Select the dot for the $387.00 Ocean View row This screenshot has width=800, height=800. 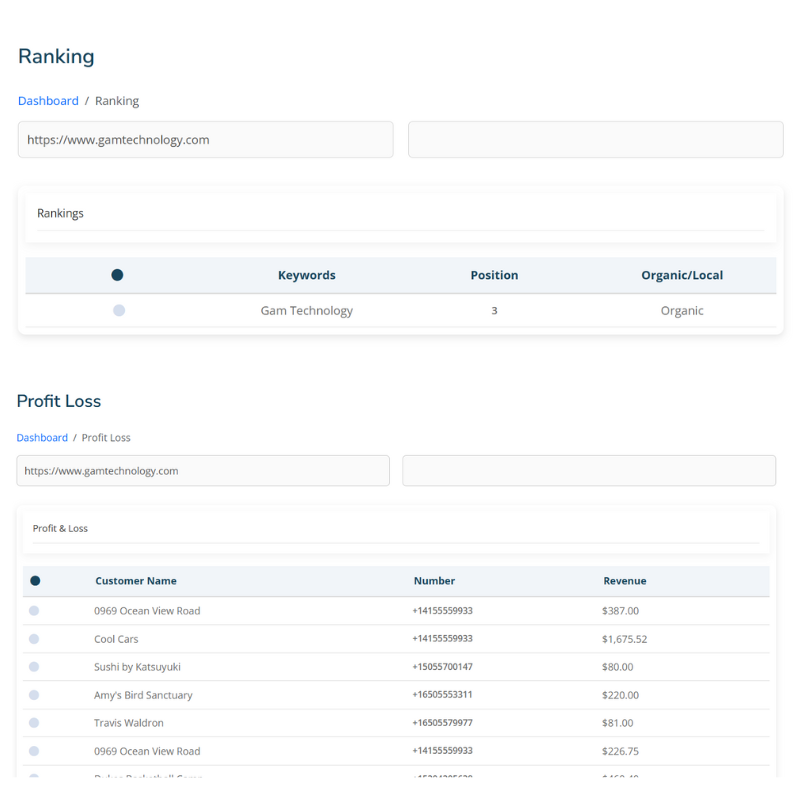[x=34, y=611]
